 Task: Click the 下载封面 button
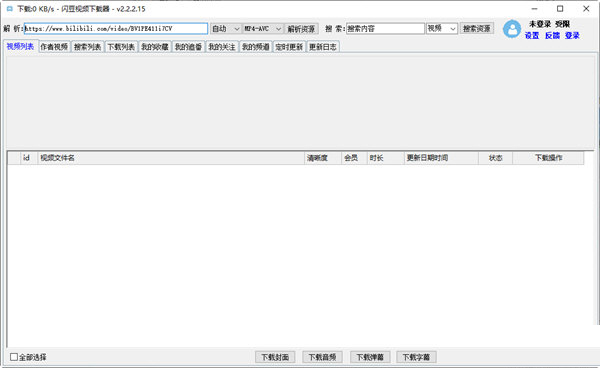coord(275,357)
